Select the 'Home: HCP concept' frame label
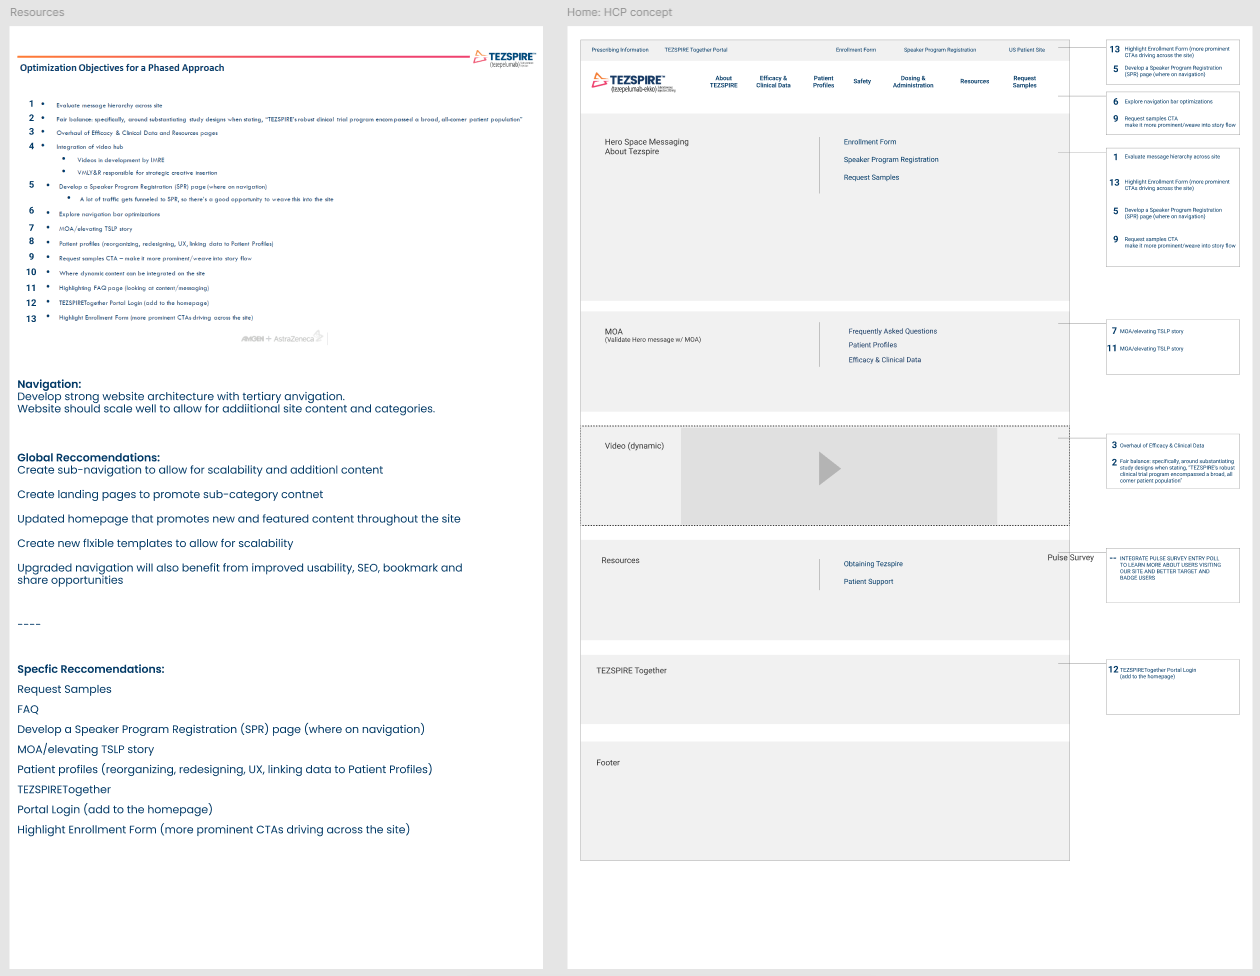 pyautogui.click(x=619, y=12)
